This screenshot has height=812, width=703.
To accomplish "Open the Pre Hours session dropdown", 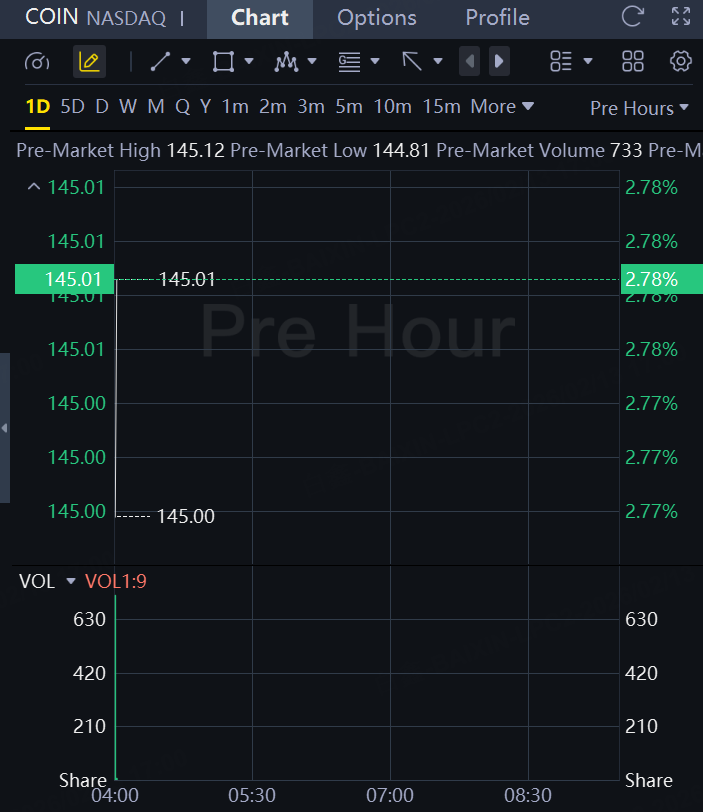I will (639, 108).
